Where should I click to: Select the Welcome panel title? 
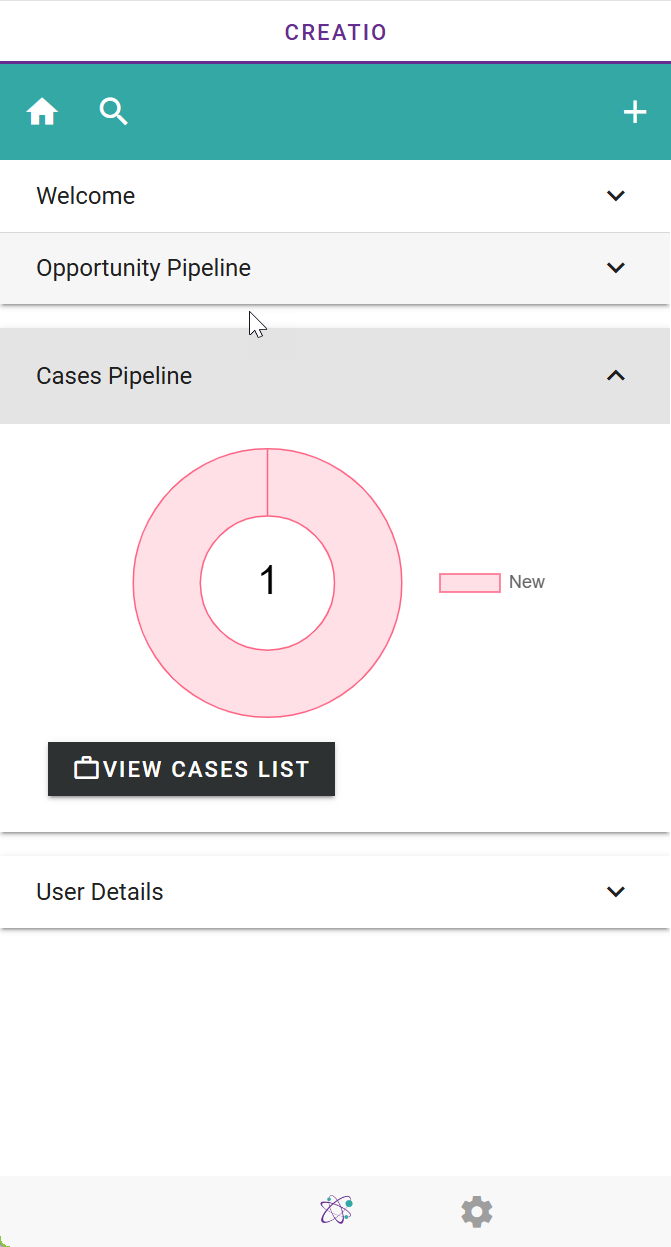(x=86, y=196)
